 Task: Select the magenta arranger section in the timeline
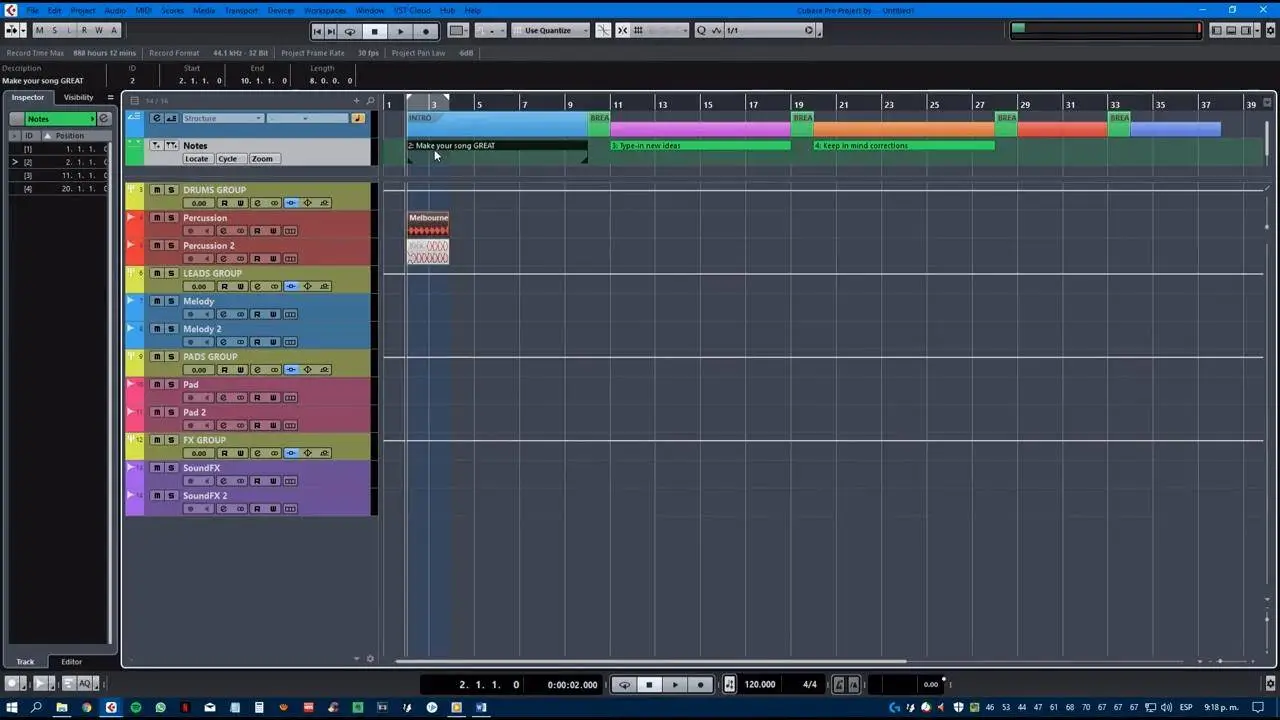[700, 129]
